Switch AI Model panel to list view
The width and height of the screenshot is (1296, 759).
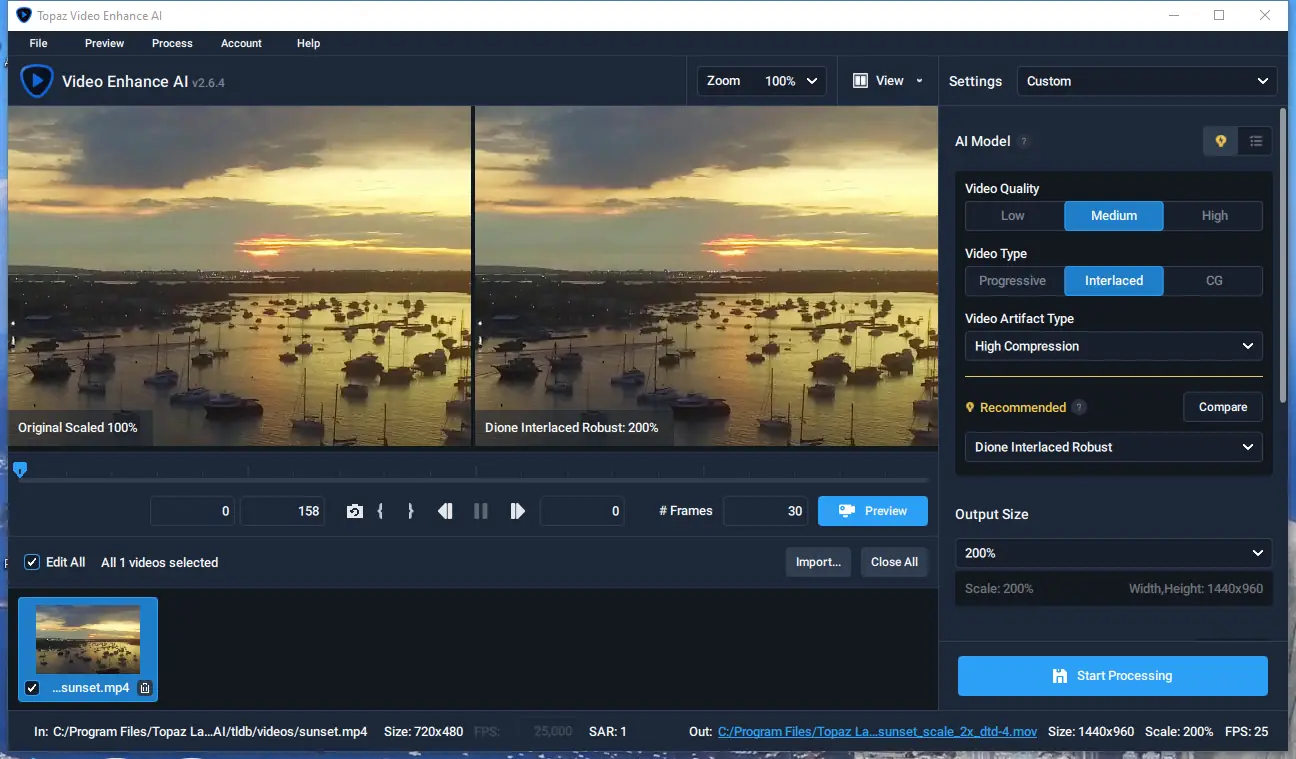click(1255, 141)
